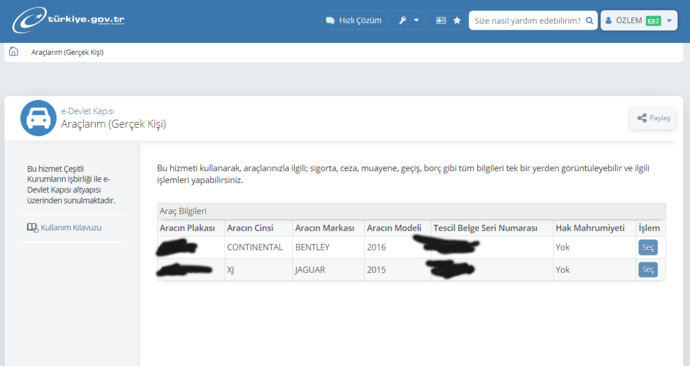Click the Paylaş share button
The width and height of the screenshot is (690, 366).
[x=653, y=118]
